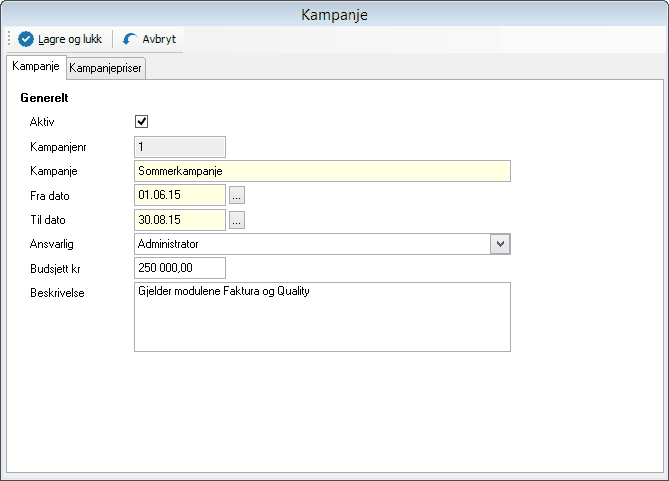This screenshot has width=669, height=481.
Task: Click the Kampanjenr field showing 1
Action: [x=180, y=147]
